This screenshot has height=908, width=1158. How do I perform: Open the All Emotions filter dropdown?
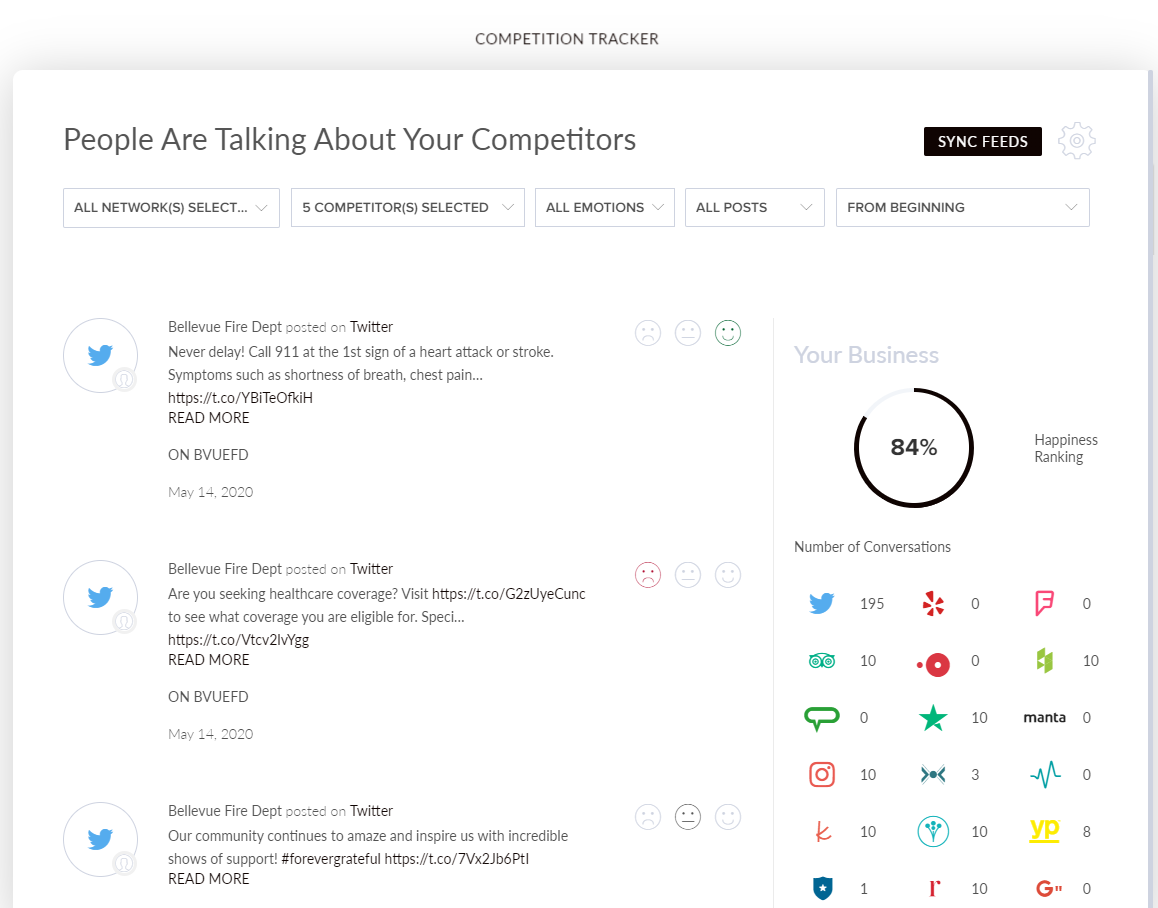(x=604, y=207)
